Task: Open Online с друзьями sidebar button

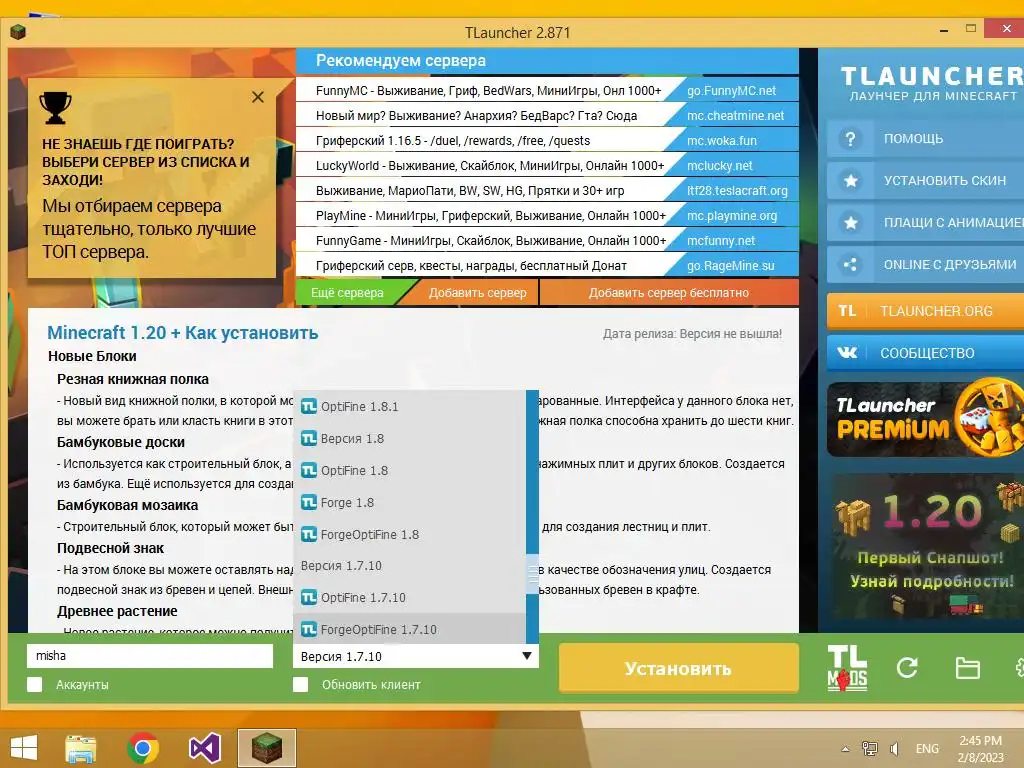Action: 925,264
